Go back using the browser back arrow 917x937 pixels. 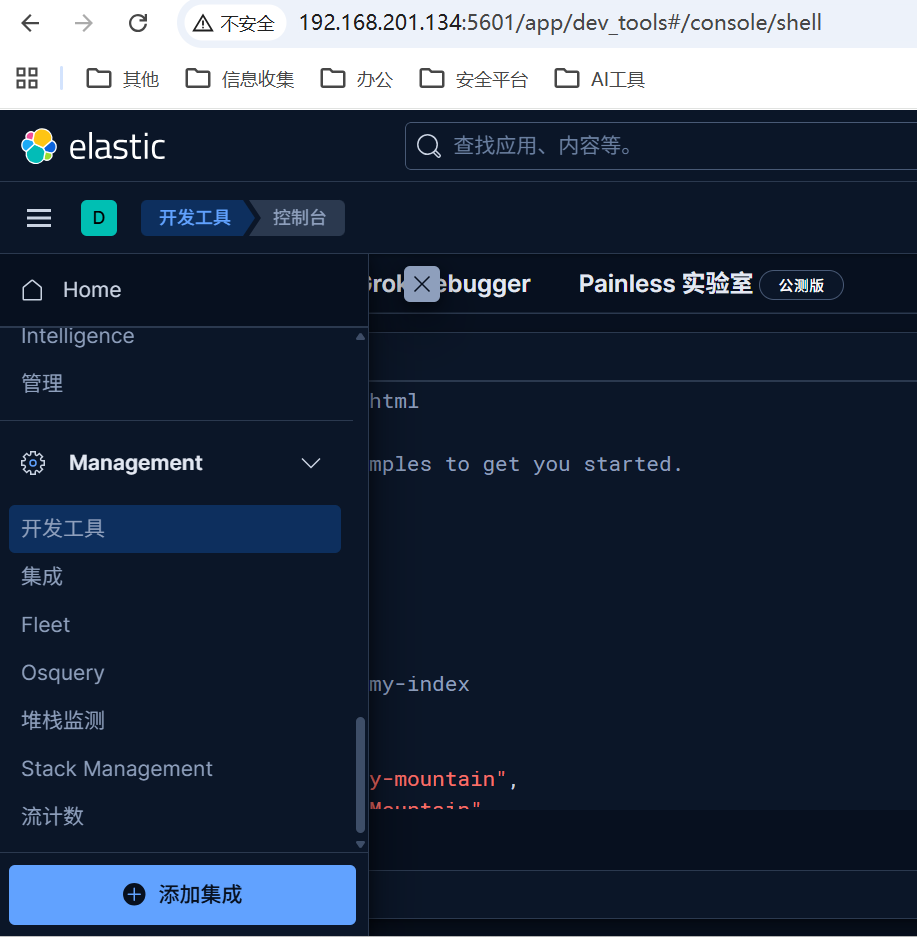30,23
